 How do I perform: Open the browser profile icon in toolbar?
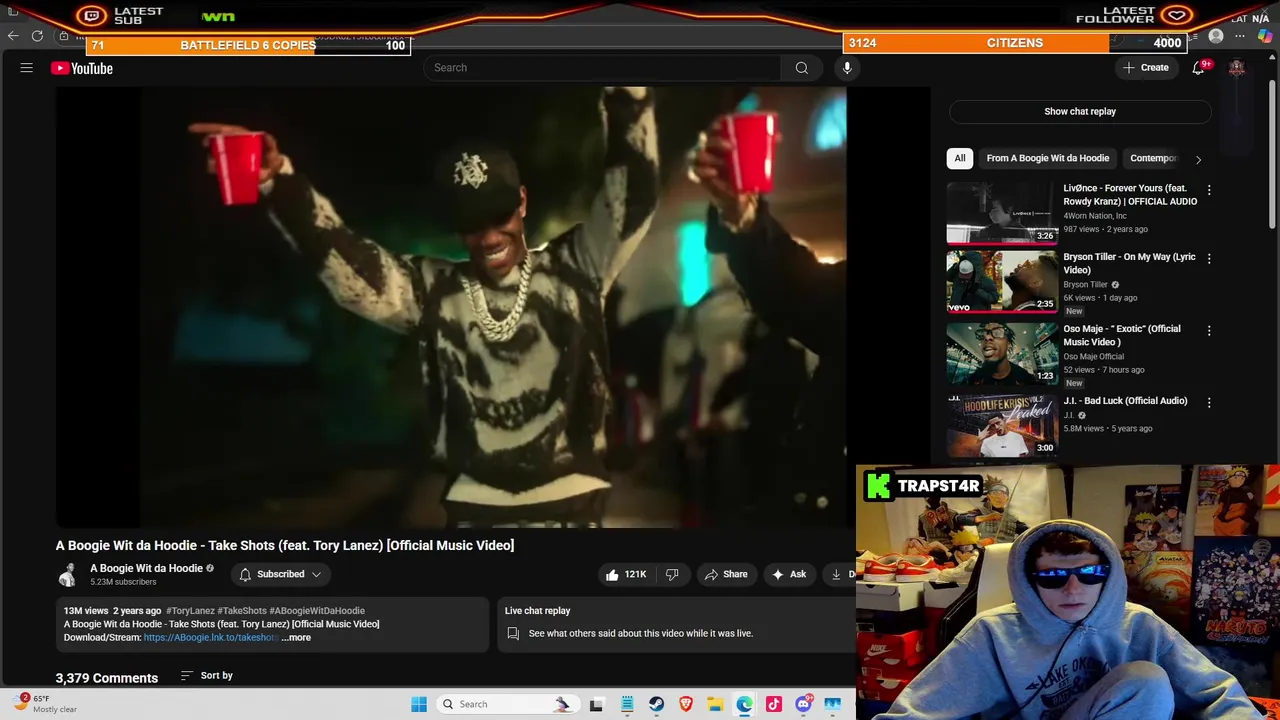coord(1216,36)
